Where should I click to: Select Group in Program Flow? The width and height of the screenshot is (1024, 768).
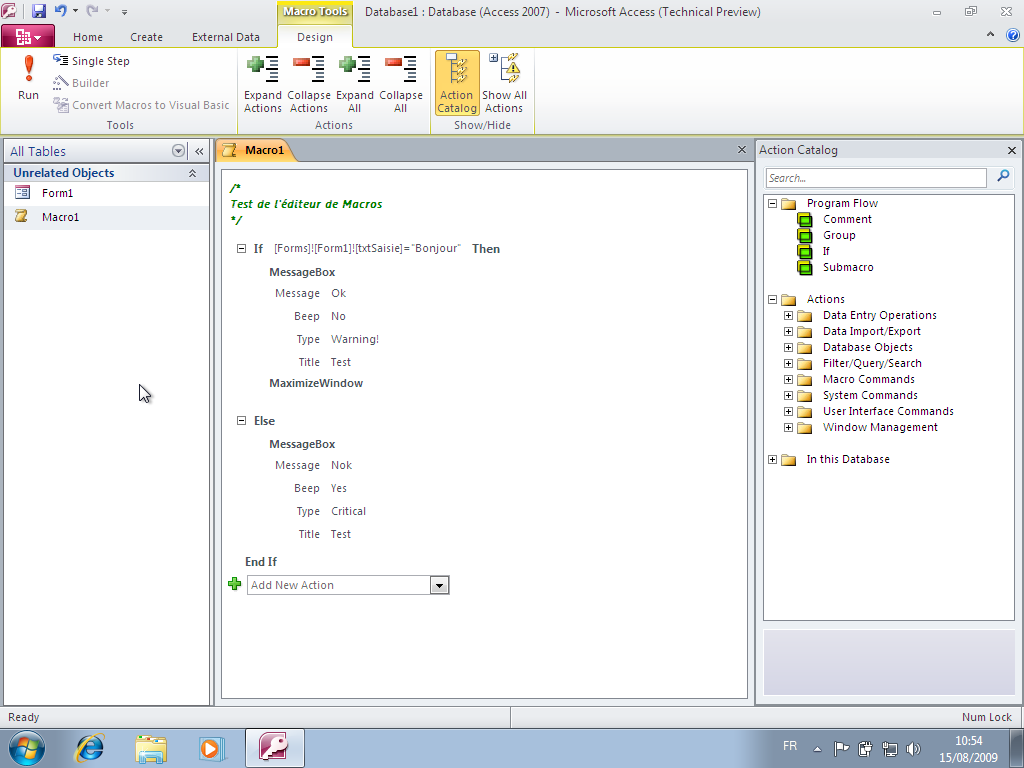tap(839, 235)
